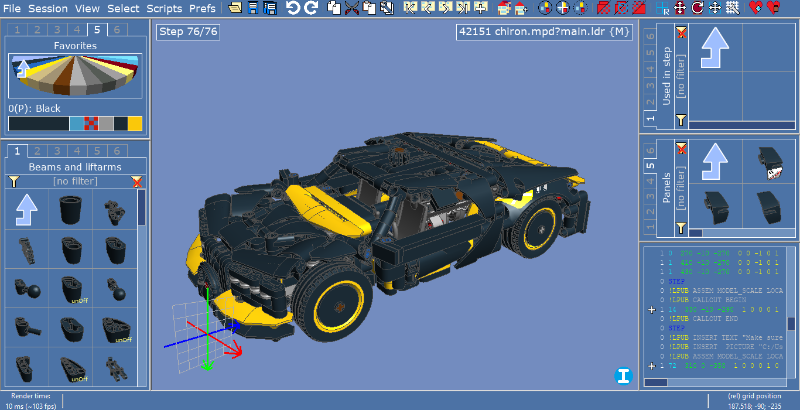The height and width of the screenshot is (410, 800).
Task: Clear the filter in the Used in step bin
Action: [681, 33]
